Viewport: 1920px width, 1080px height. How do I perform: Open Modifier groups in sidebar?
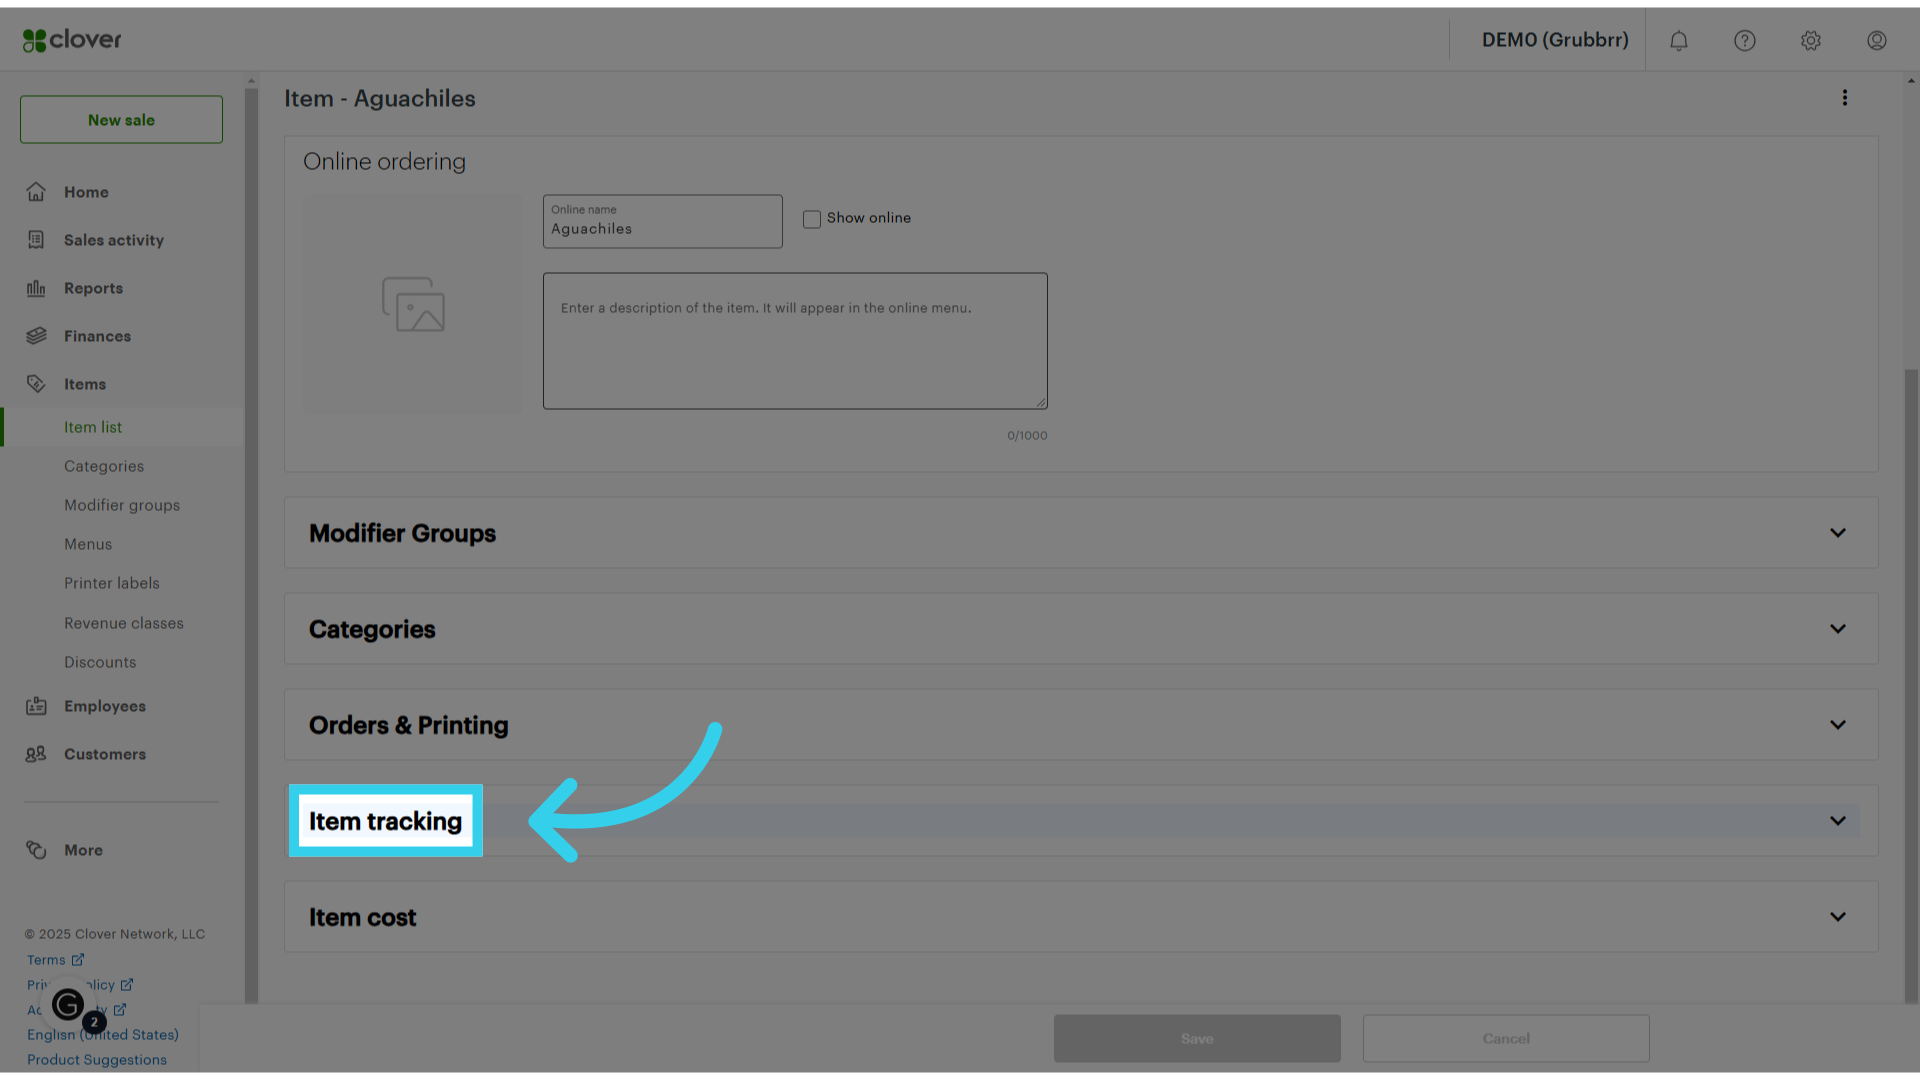tap(122, 505)
